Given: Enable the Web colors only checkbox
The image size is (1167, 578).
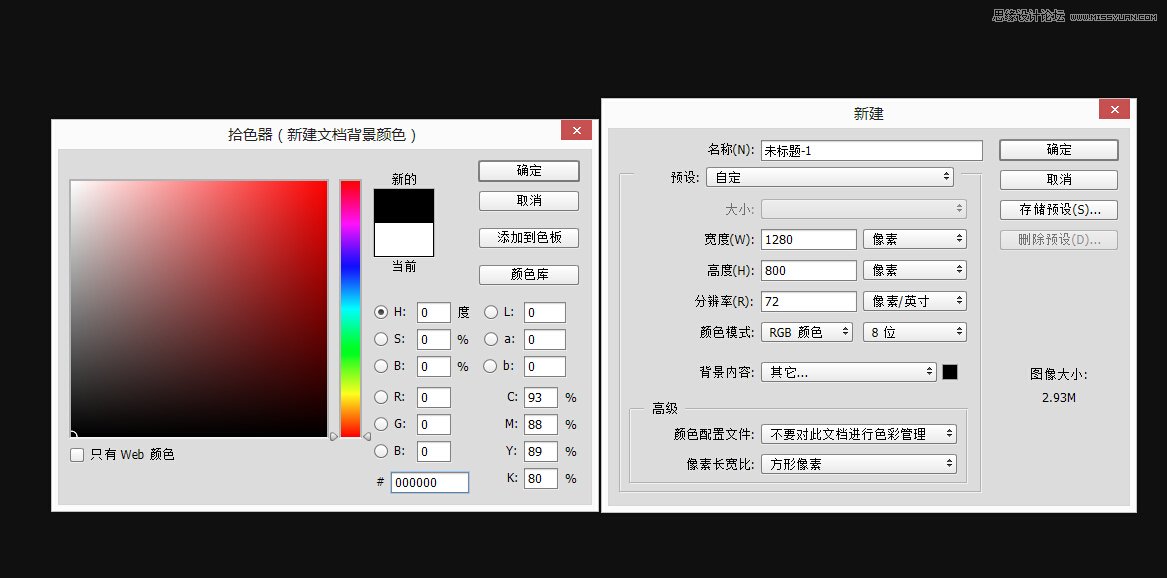Looking at the screenshot, I should coord(77,455).
